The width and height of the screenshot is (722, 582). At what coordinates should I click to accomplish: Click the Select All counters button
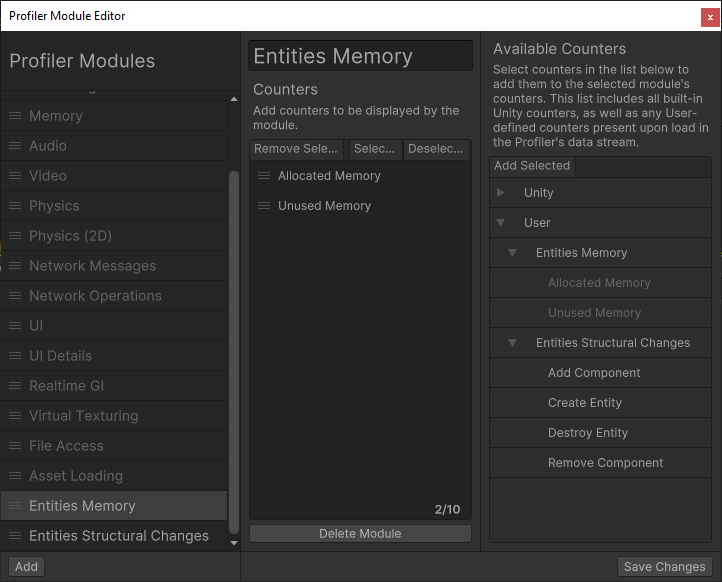coord(375,149)
